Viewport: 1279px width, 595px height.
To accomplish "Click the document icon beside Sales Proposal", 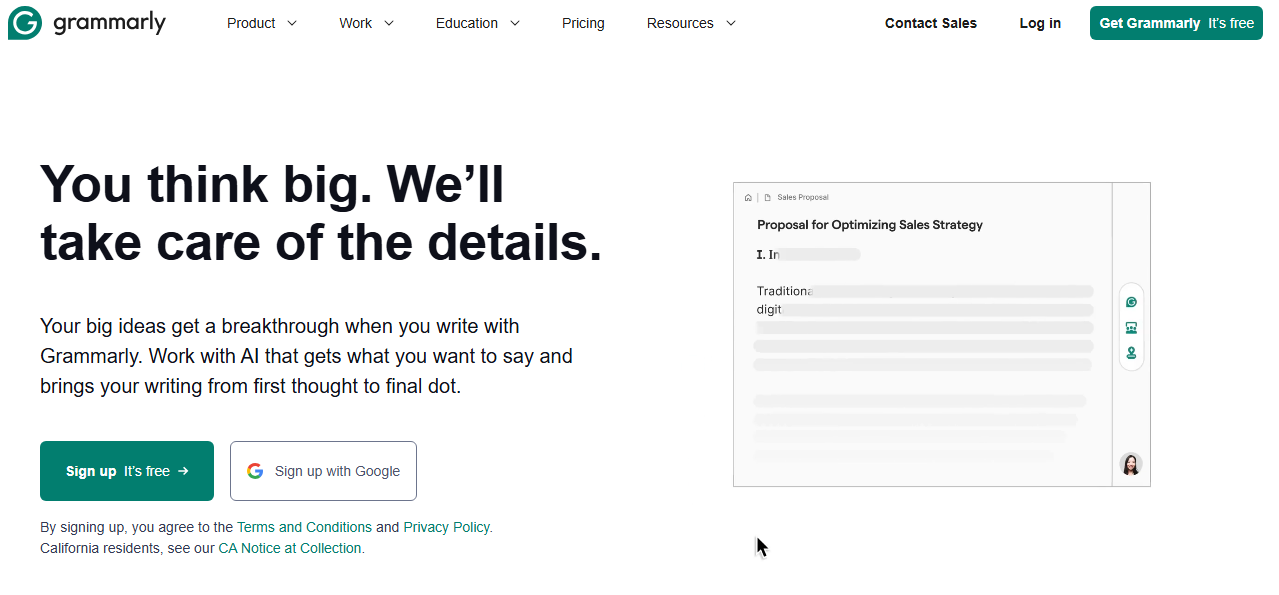I will [768, 198].
